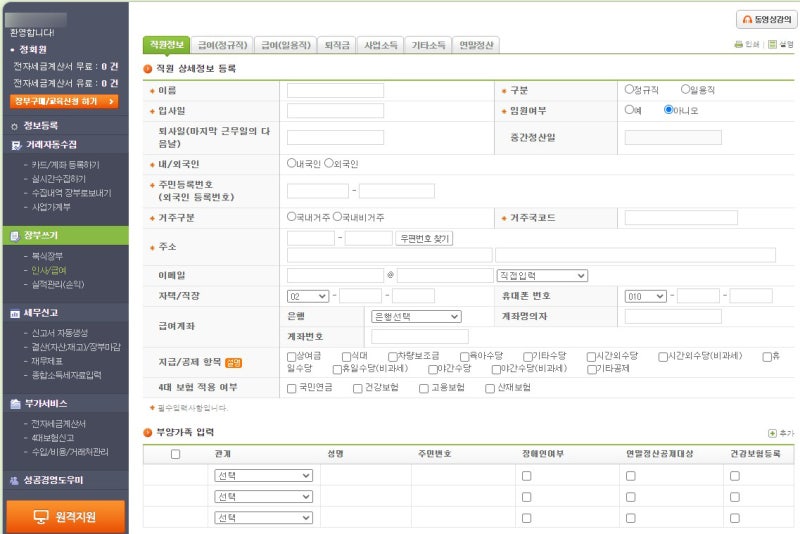Select the 내국인 radio button

coord(291,163)
